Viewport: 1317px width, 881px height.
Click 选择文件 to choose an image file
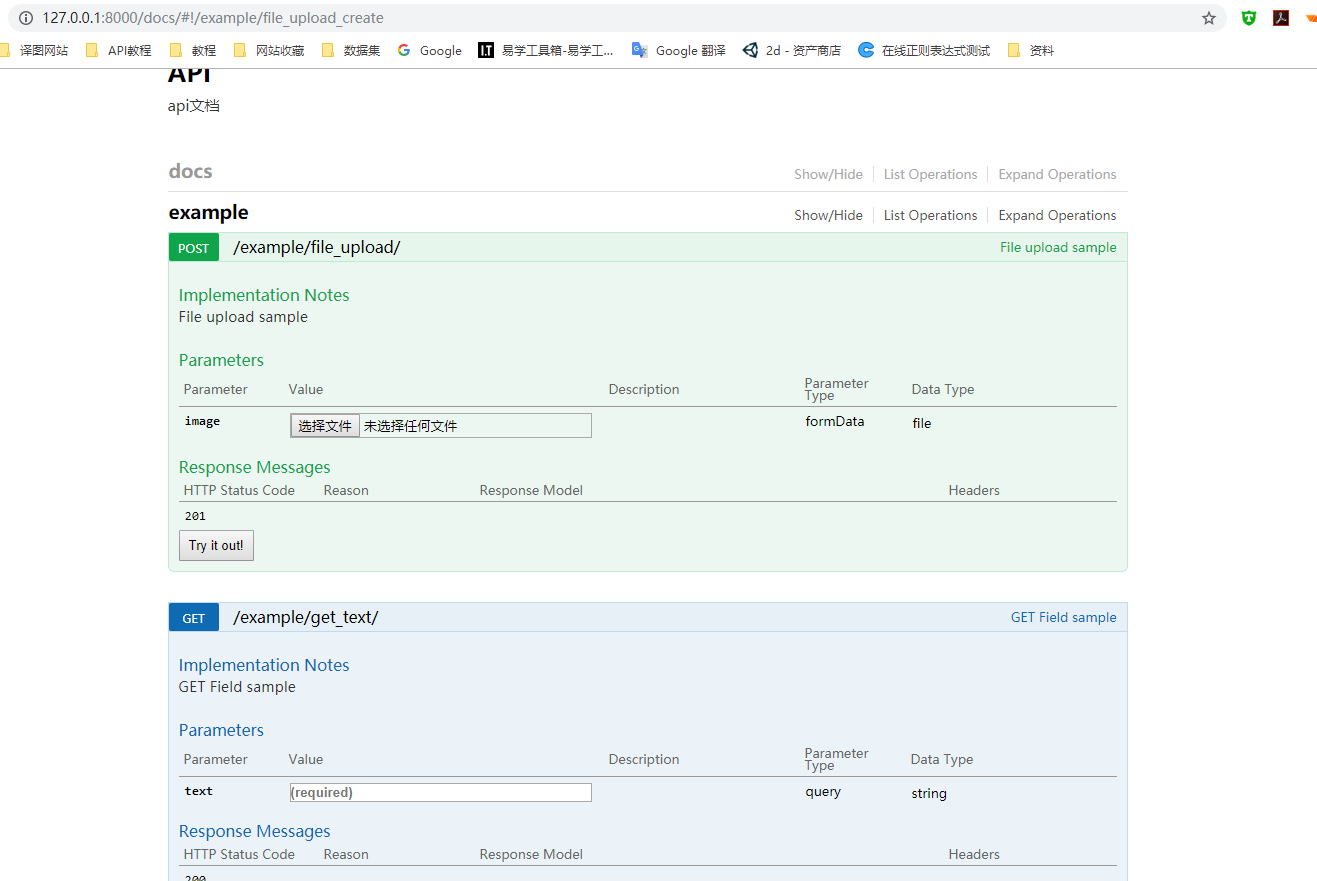325,426
